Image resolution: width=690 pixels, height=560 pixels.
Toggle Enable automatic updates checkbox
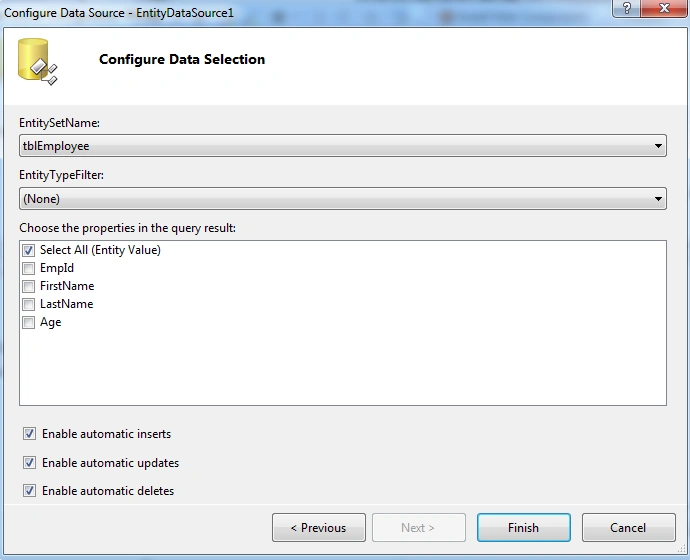[x=29, y=463]
